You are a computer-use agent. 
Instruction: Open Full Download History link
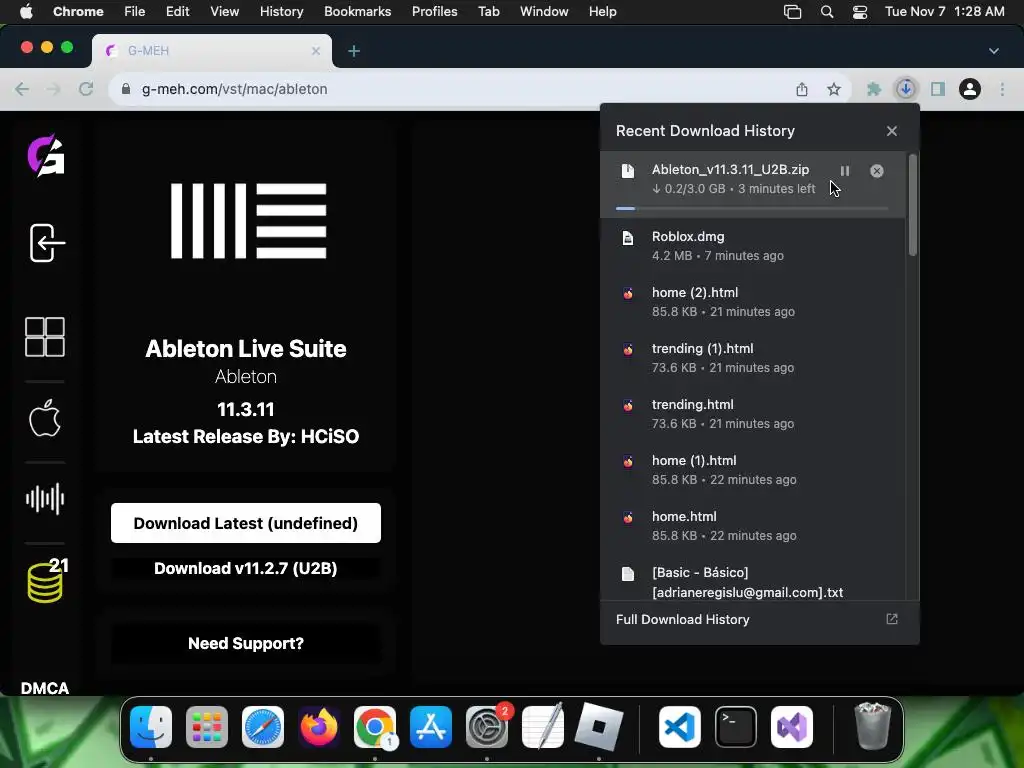(682, 619)
